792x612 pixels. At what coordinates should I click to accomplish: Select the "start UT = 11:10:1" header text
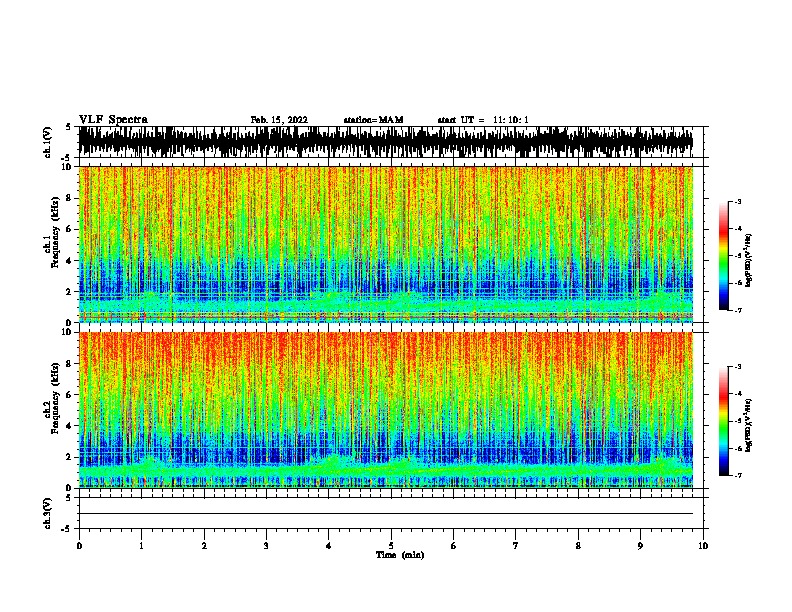(x=482, y=120)
